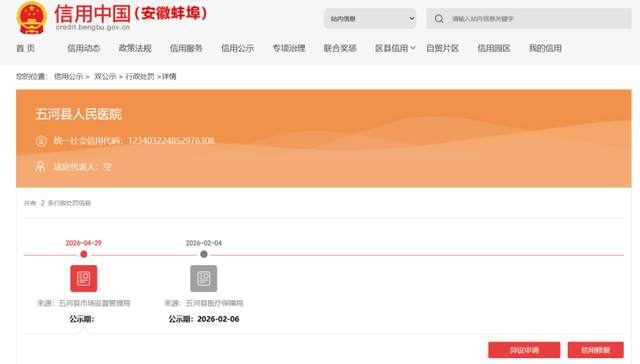This screenshot has width=640, height=364.
Task: Click the 2026-04-29 date label
Action: click(84, 243)
